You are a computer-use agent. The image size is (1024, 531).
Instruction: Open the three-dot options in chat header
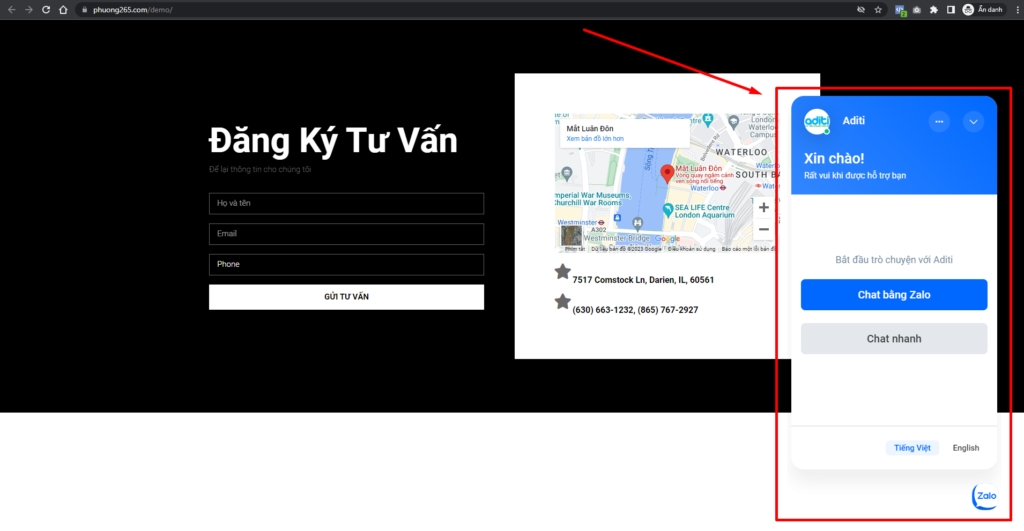(x=939, y=122)
